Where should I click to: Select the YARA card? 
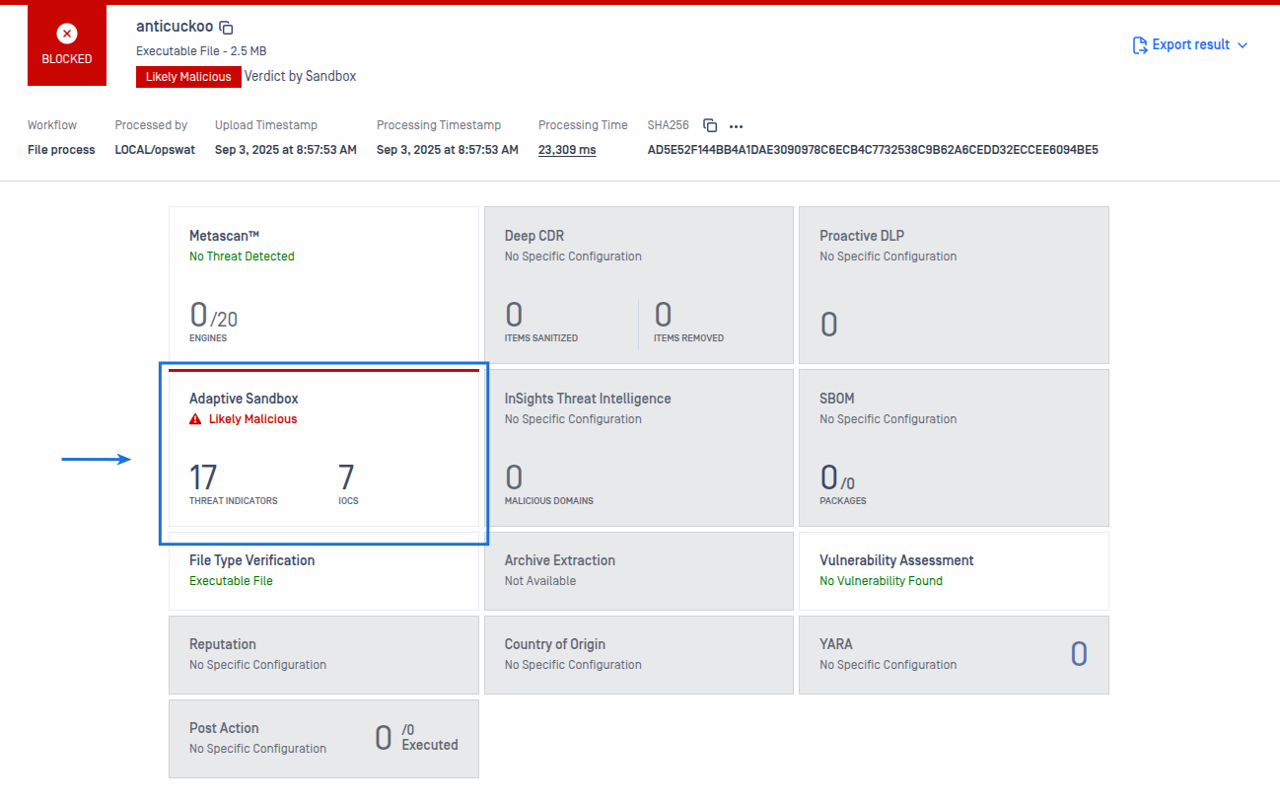pyautogui.click(x=953, y=654)
